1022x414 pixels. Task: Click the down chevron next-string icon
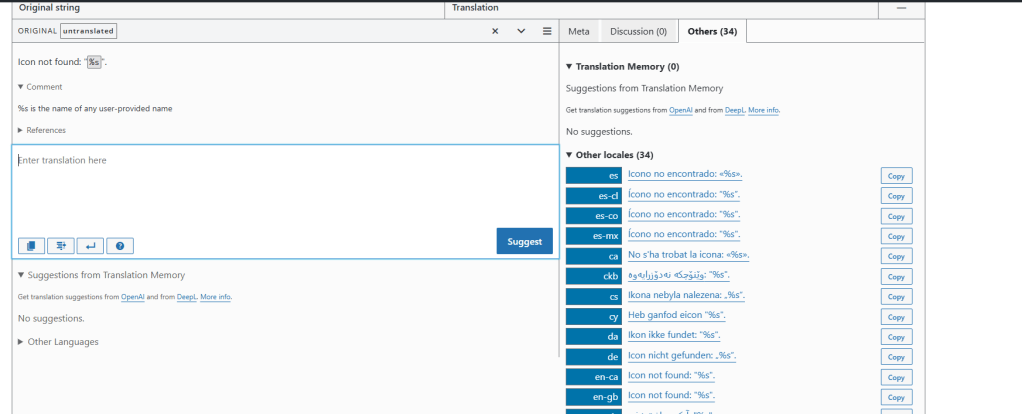[521, 31]
